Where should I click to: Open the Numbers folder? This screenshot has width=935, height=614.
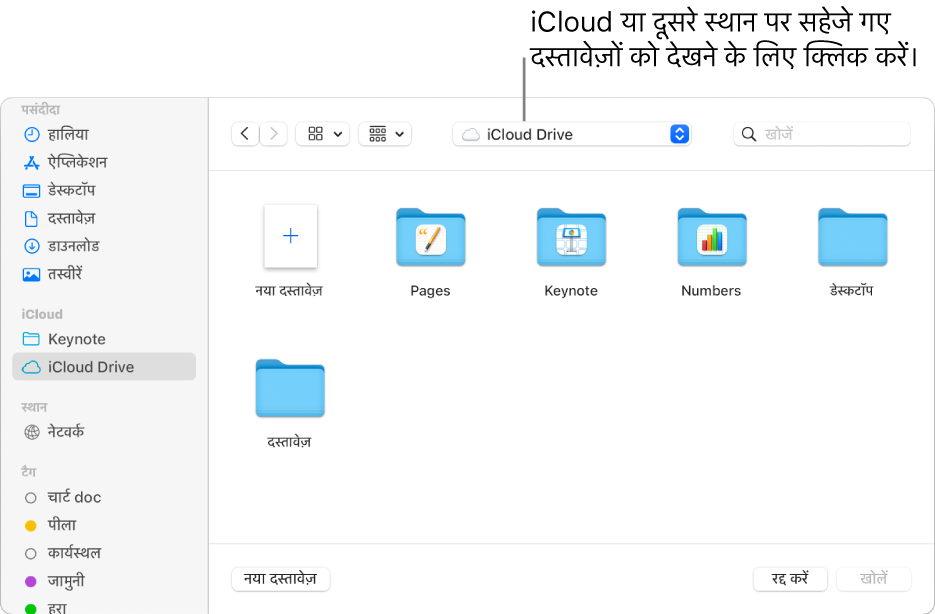(711, 237)
